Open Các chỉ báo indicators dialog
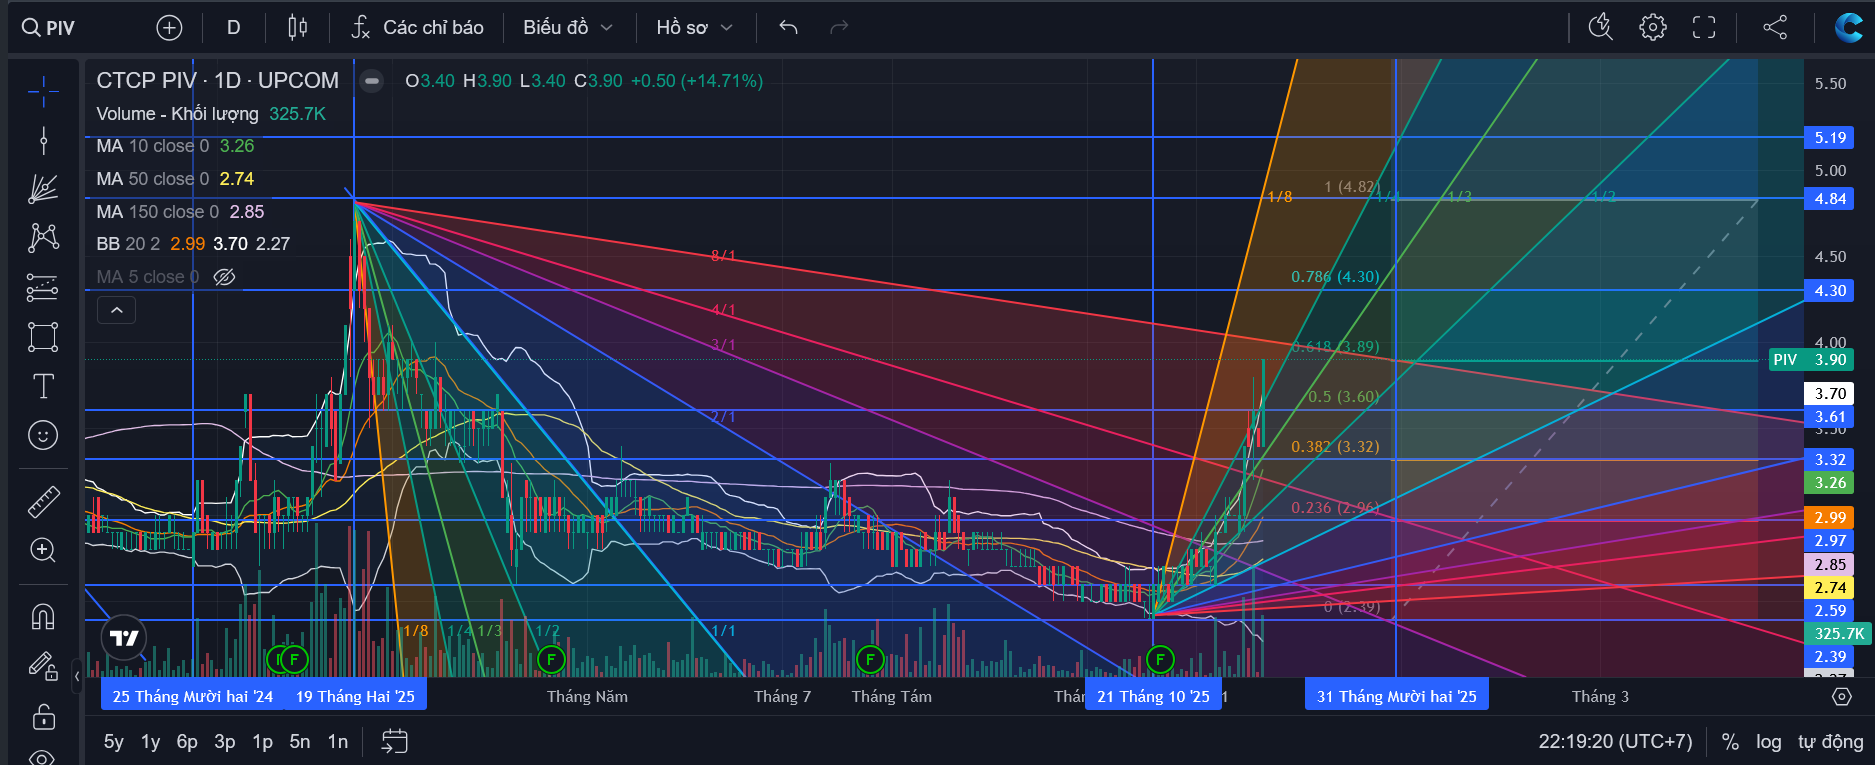 click(x=418, y=28)
